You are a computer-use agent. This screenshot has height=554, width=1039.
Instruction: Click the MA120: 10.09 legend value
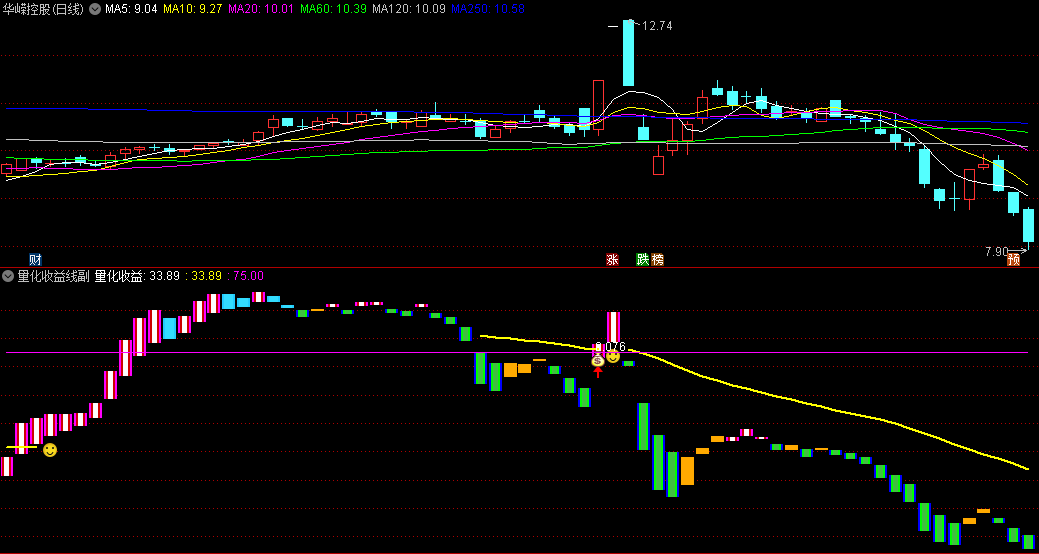click(x=409, y=9)
